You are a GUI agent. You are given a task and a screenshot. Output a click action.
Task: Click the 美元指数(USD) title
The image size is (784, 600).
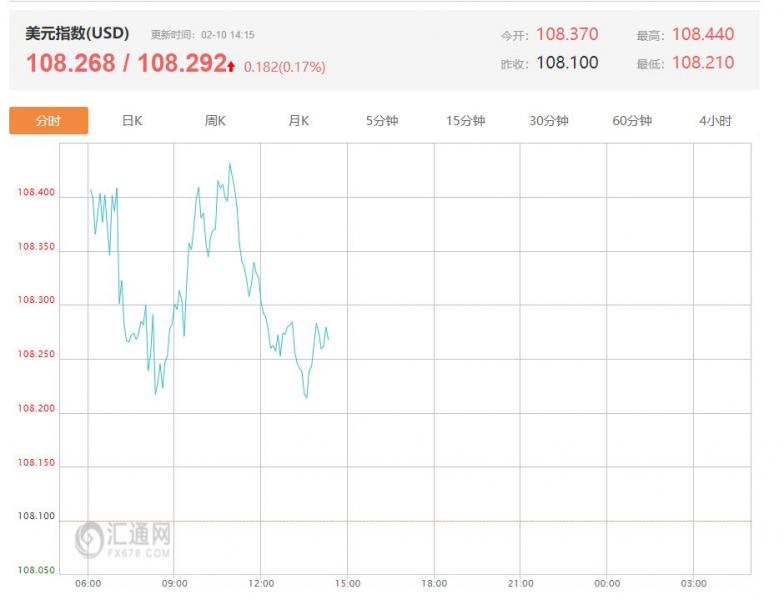coord(77,33)
